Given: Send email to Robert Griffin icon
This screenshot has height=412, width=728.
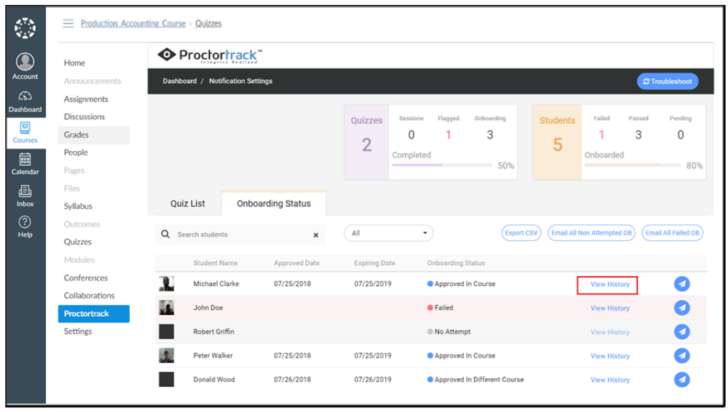Looking at the screenshot, I should pos(682,332).
